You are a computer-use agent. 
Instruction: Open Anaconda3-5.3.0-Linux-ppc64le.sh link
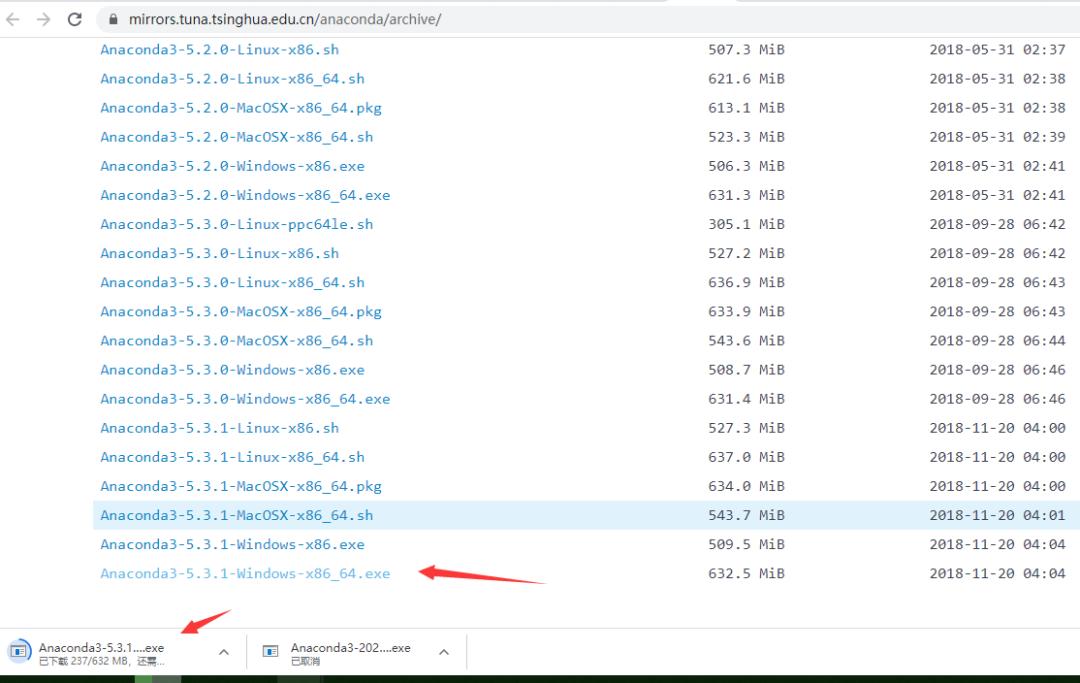[x=237, y=224]
